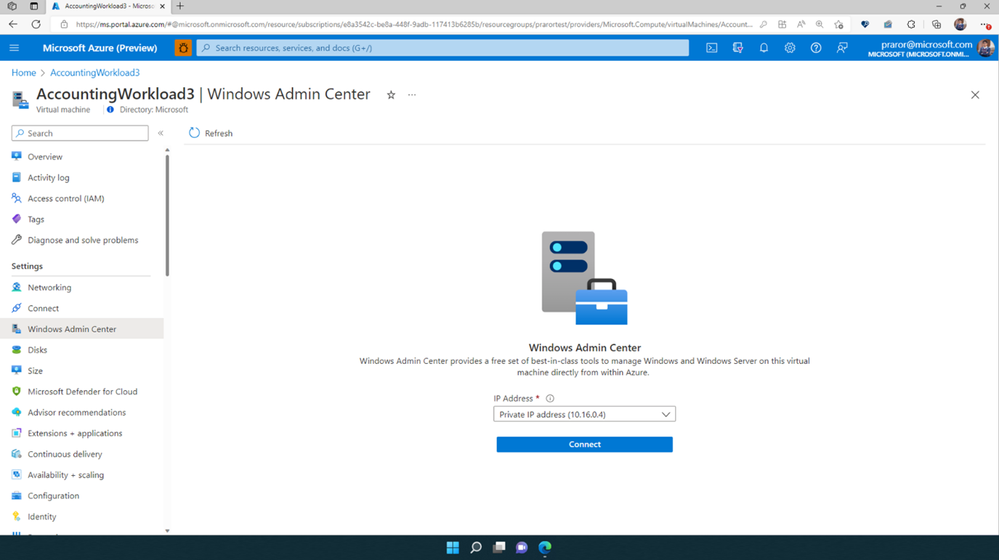Open the IP Address dropdown
The width and height of the screenshot is (999, 560).
[584, 414]
